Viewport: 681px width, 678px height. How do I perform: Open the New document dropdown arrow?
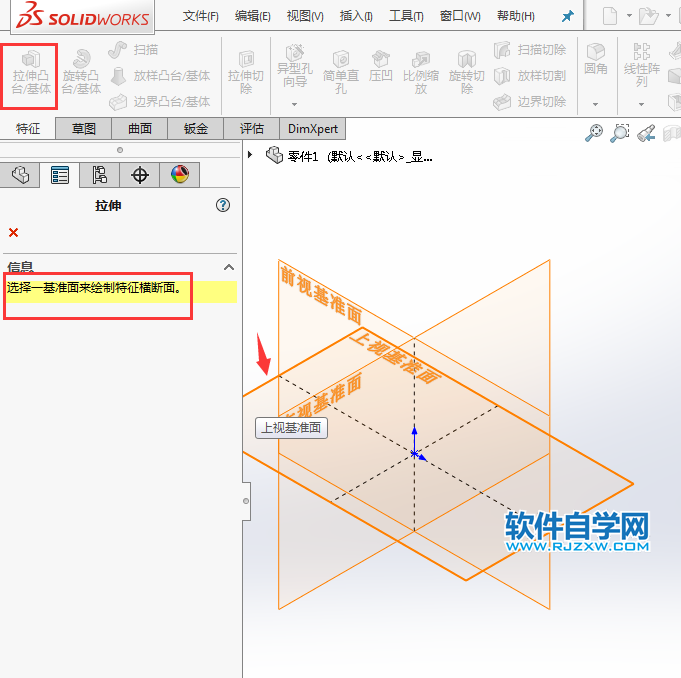point(629,16)
